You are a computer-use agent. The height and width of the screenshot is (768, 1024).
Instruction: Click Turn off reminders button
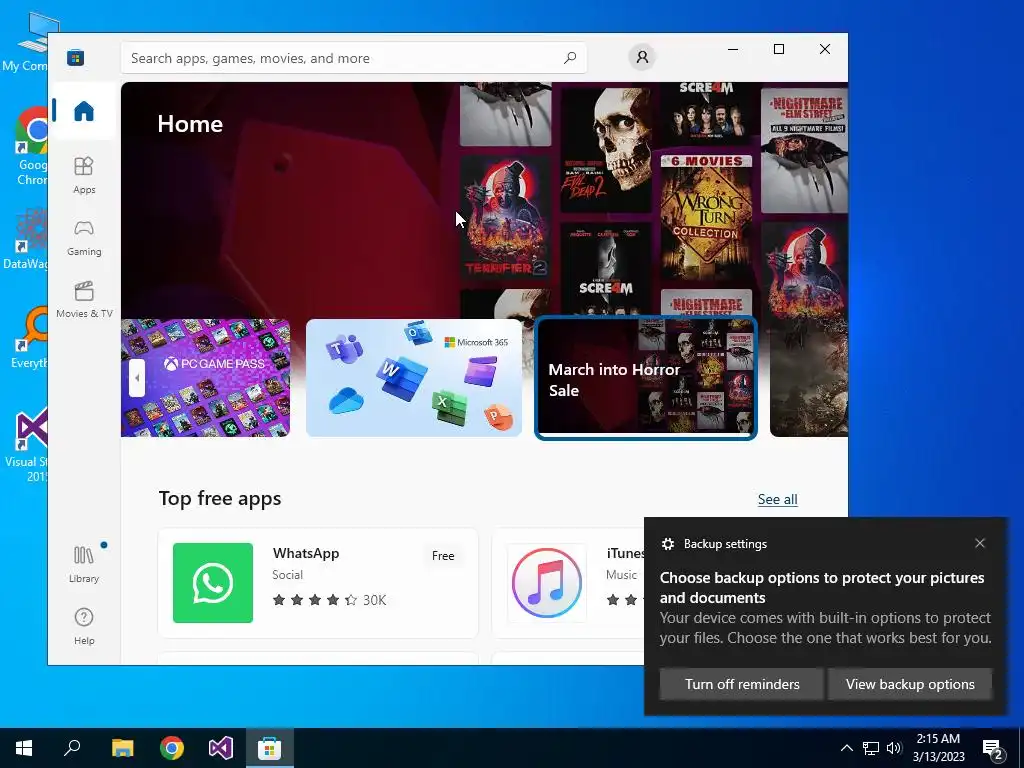(x=742, y=684)
